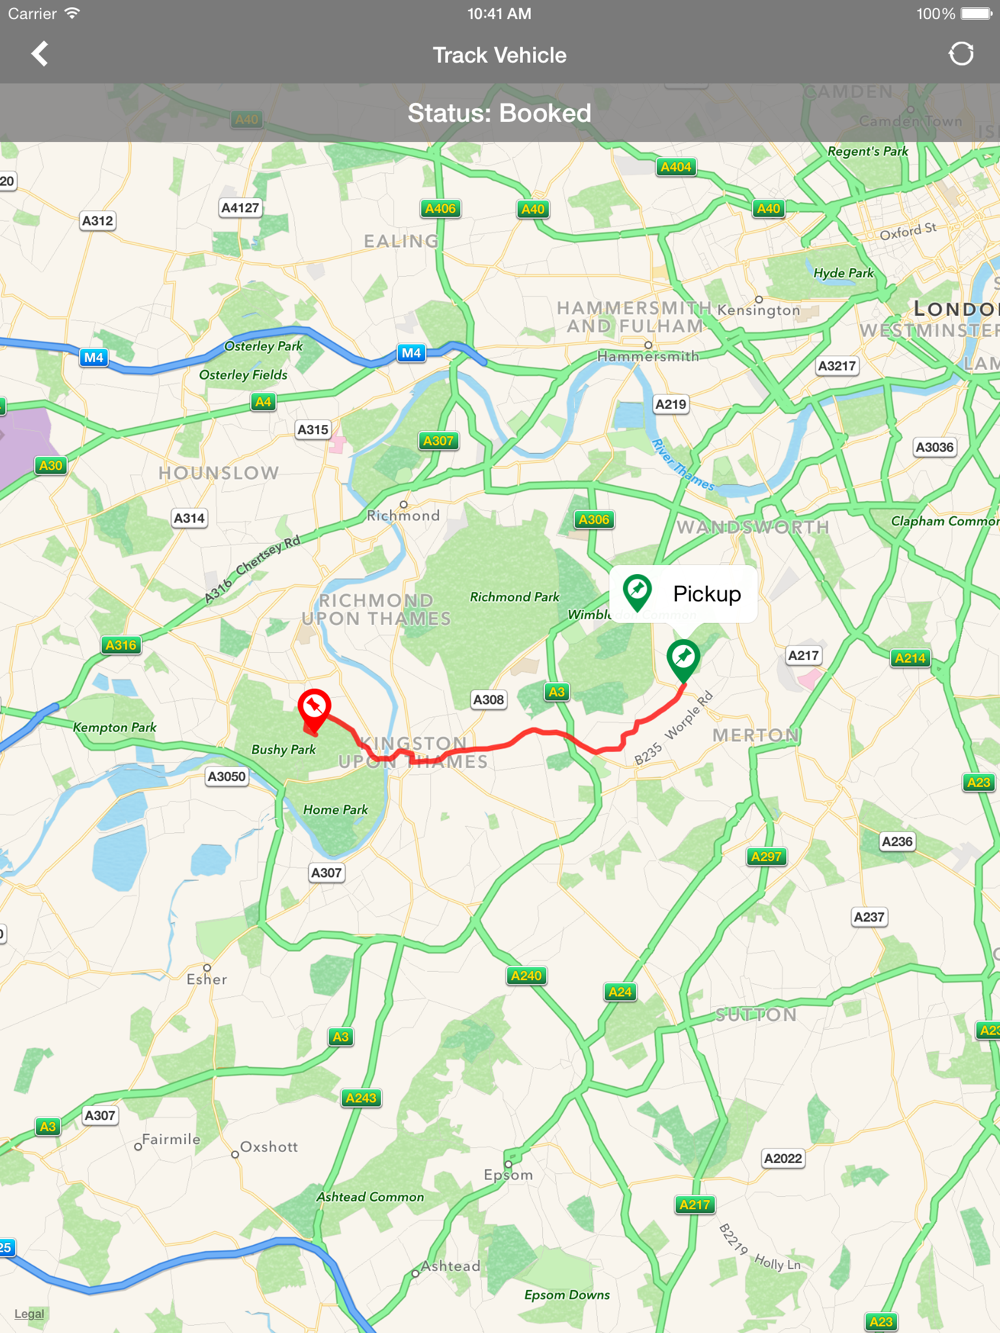The height and width of the screenshot is (1333, 1000).
Task: Click the A308 road shield label
Action: click(489, 700)
